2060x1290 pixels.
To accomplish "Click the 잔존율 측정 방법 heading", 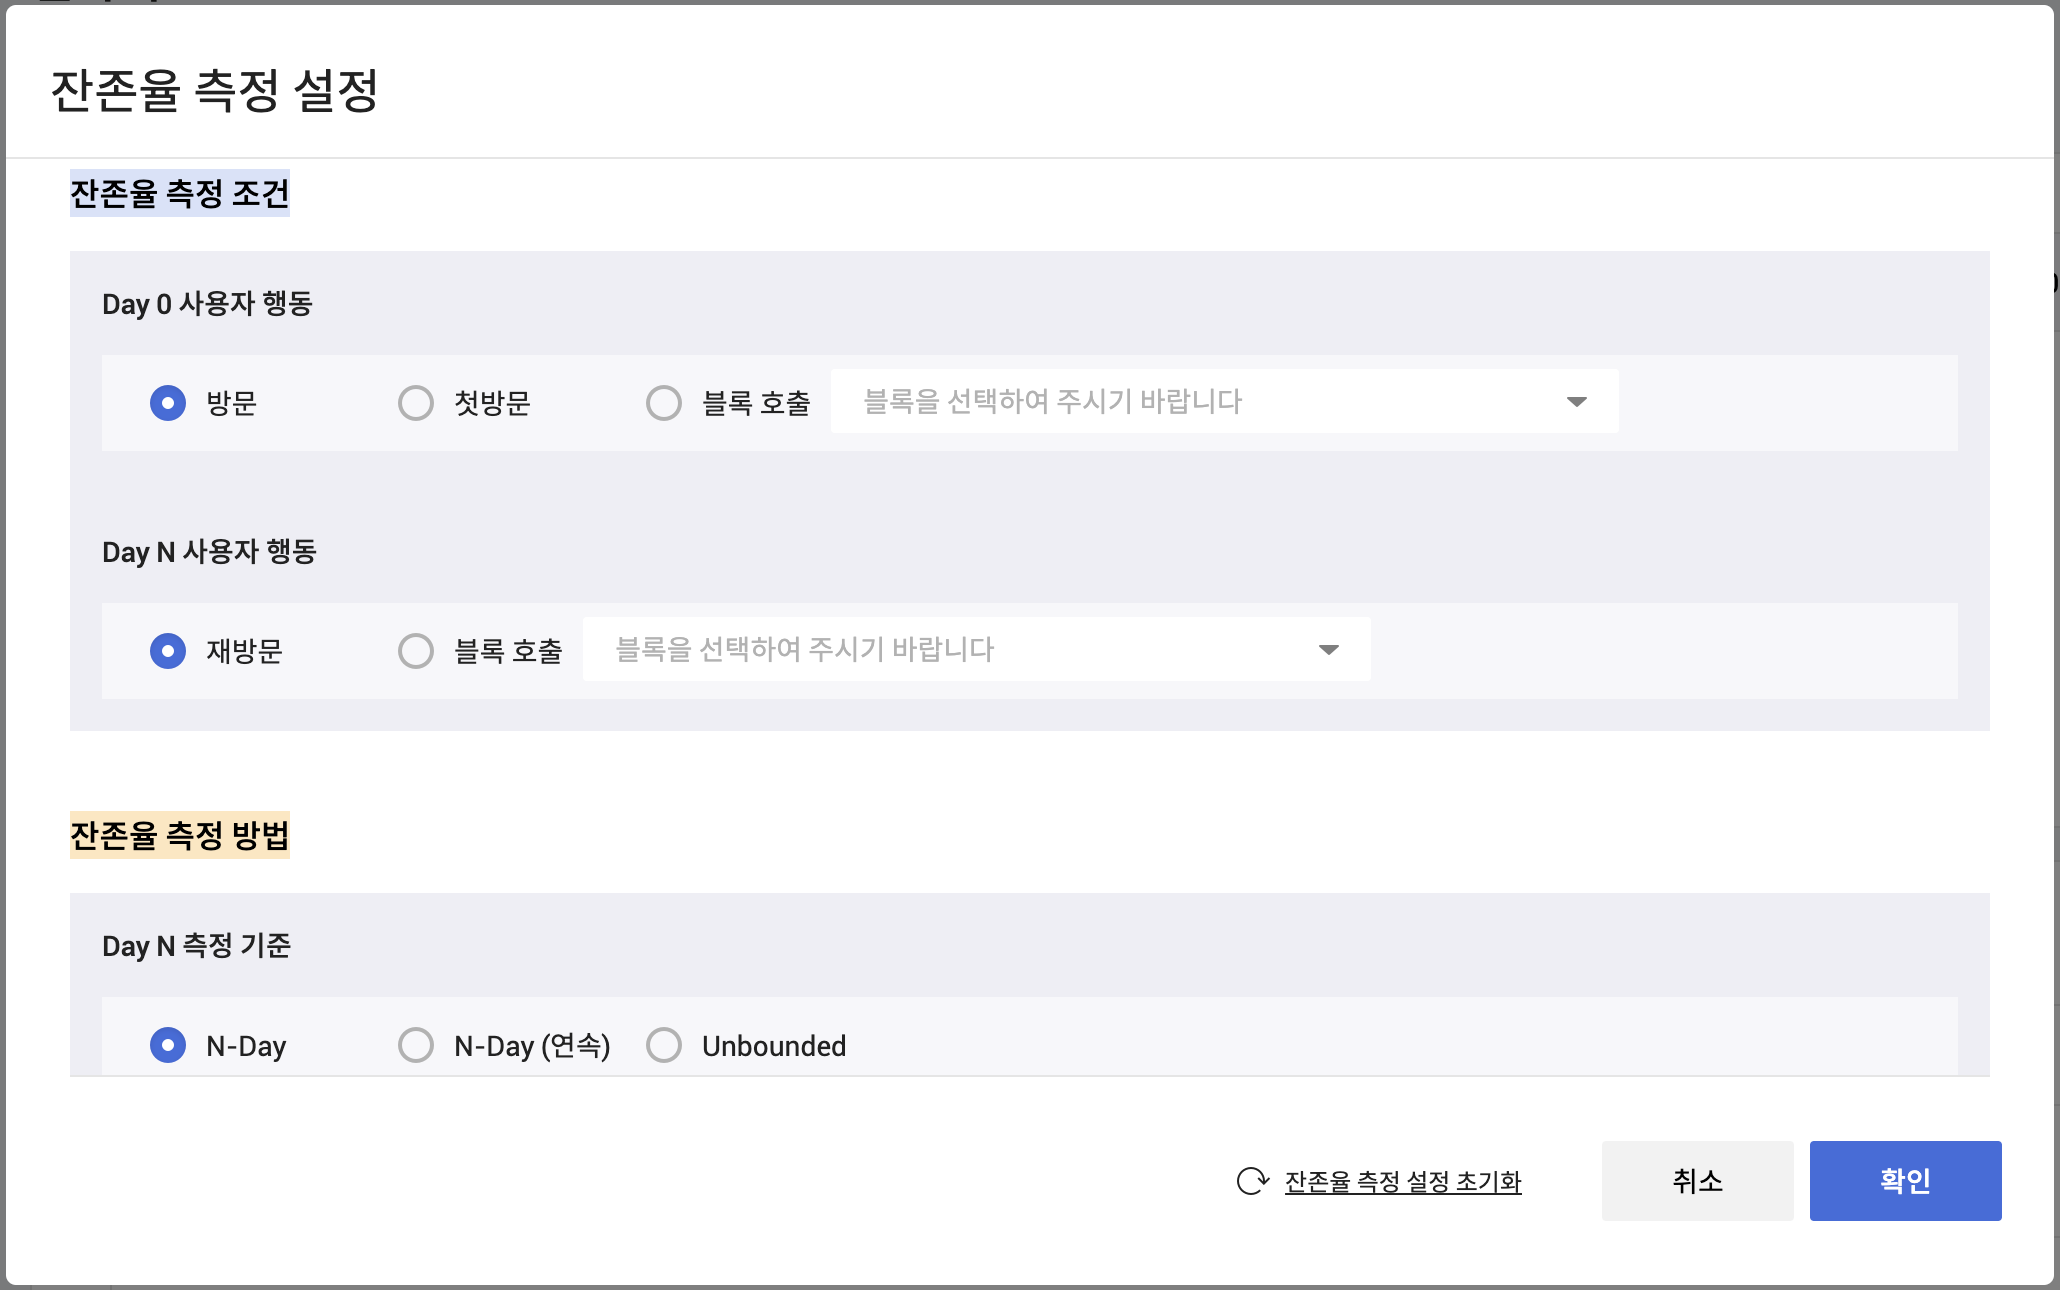I will (180, 835).
